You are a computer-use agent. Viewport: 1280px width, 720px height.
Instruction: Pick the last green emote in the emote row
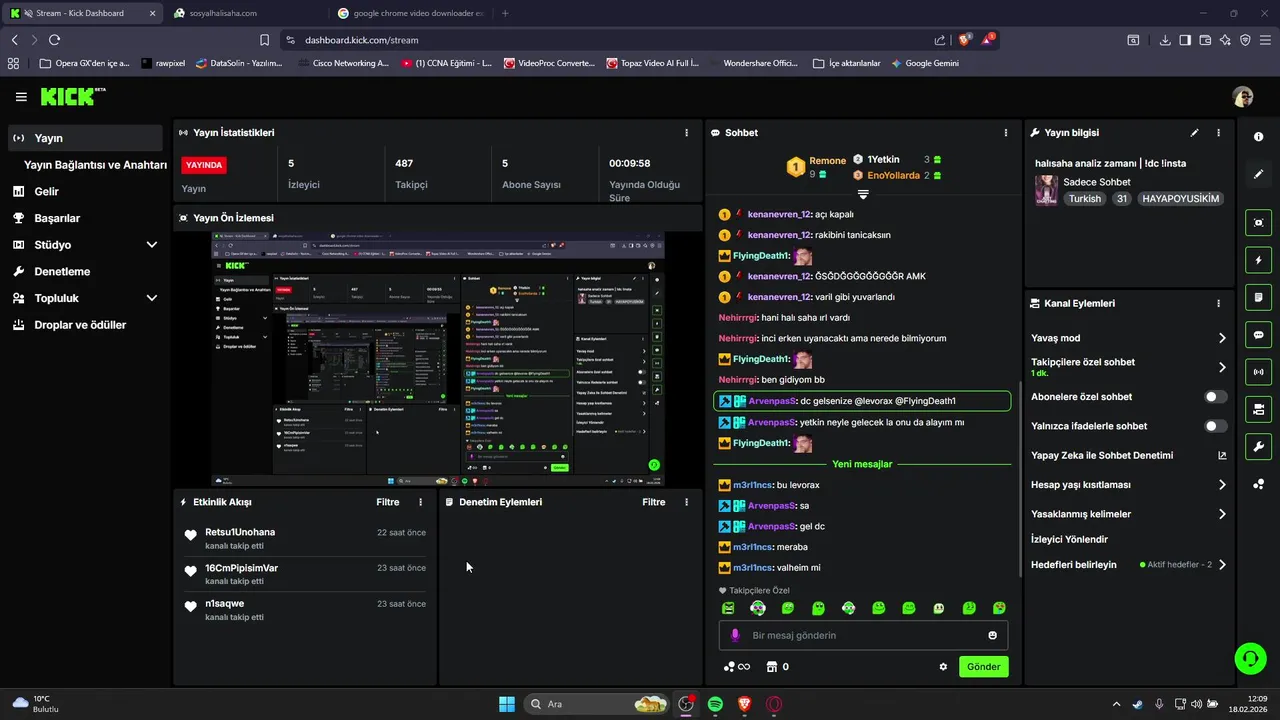(999, 608)
